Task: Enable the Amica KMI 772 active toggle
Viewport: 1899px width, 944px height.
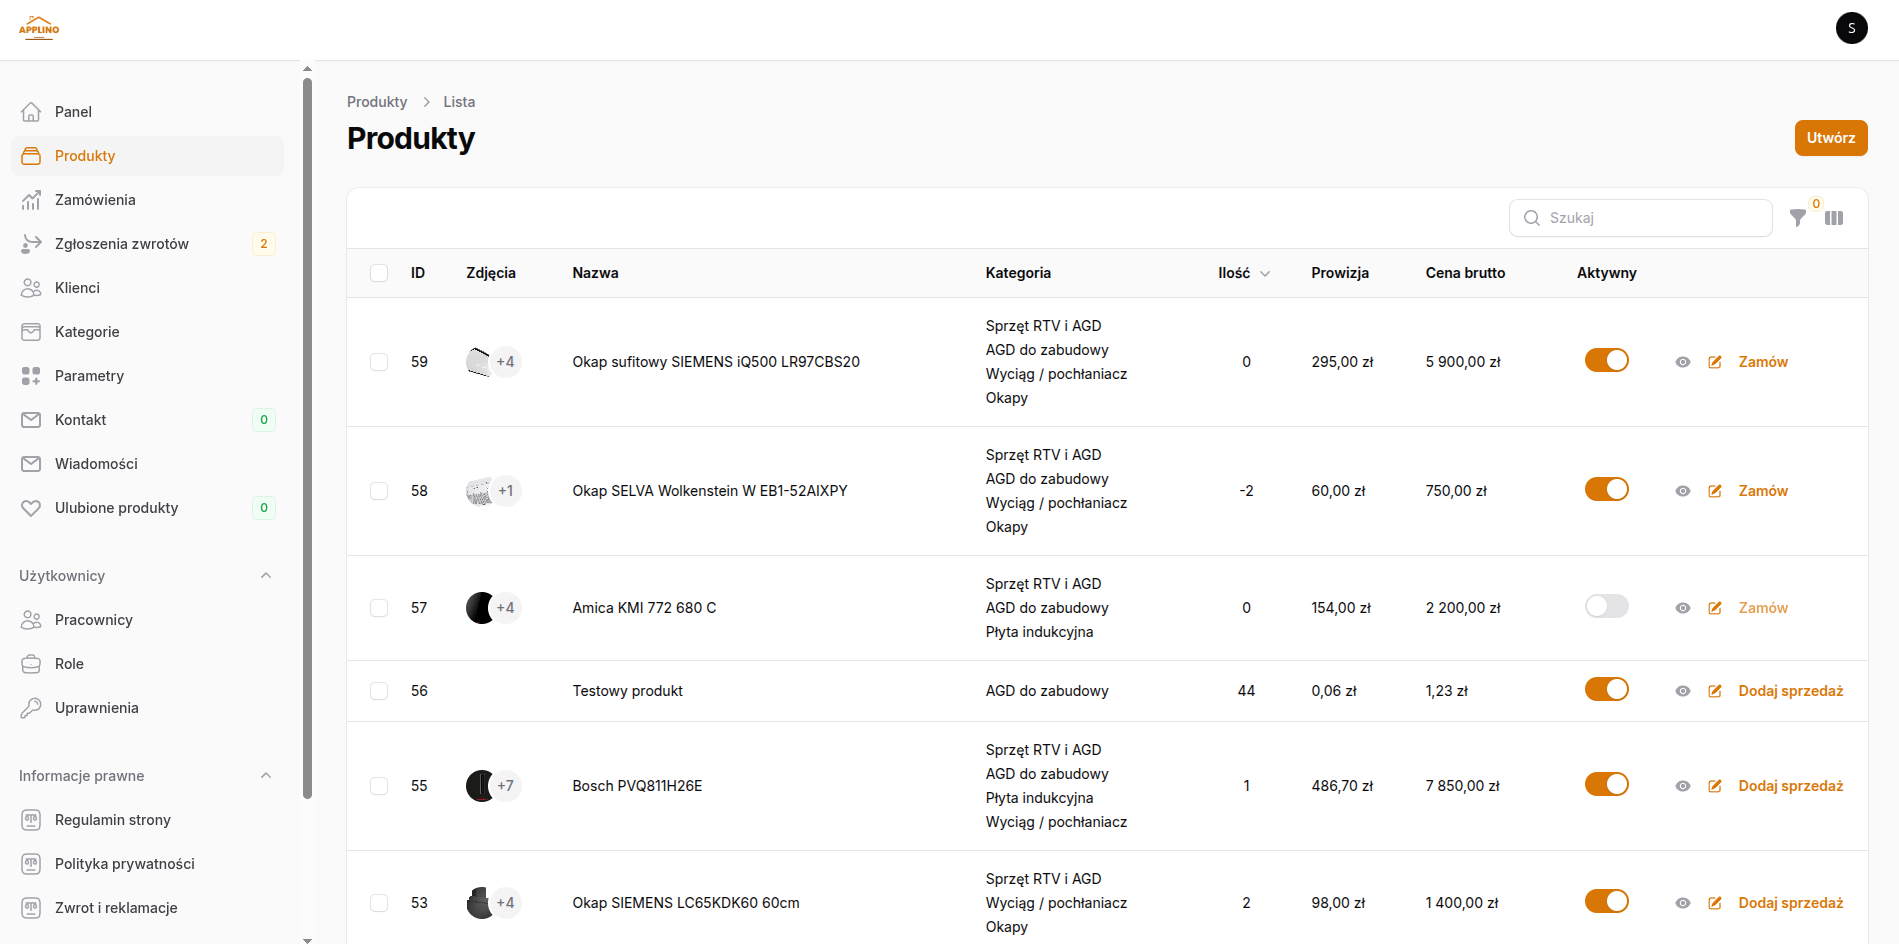Action: pos(1606,607)
